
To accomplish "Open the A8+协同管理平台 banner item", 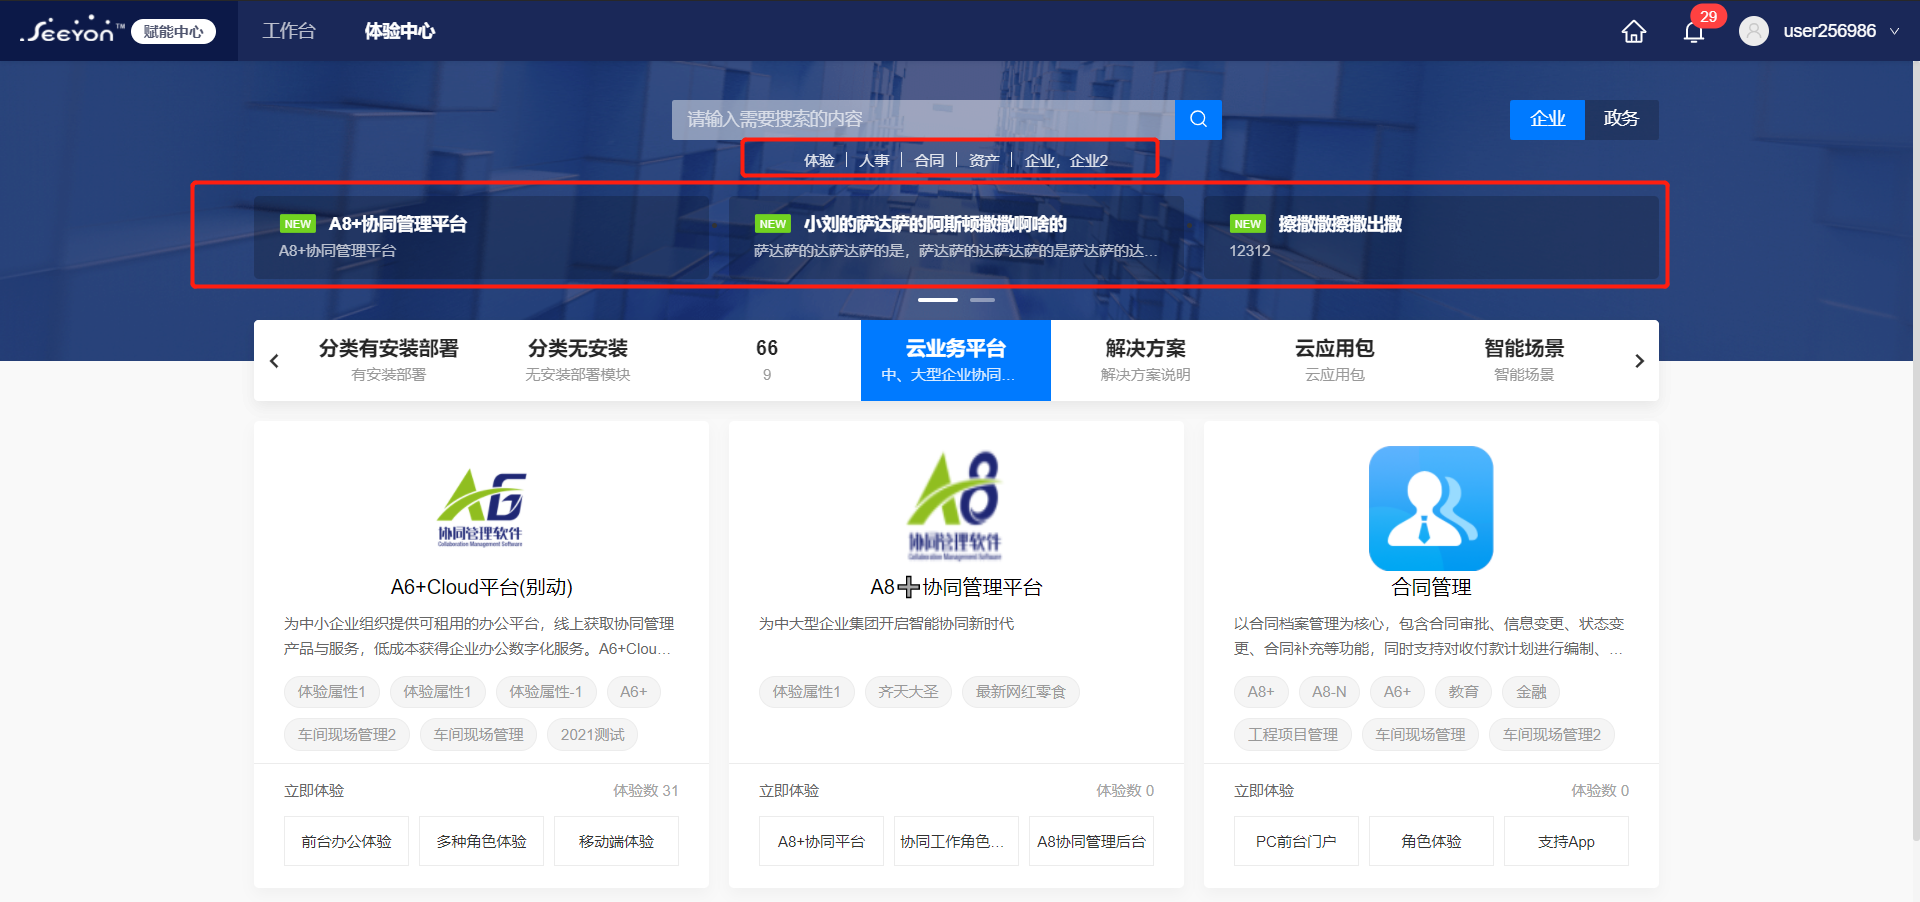I will [x=481, y=237].
